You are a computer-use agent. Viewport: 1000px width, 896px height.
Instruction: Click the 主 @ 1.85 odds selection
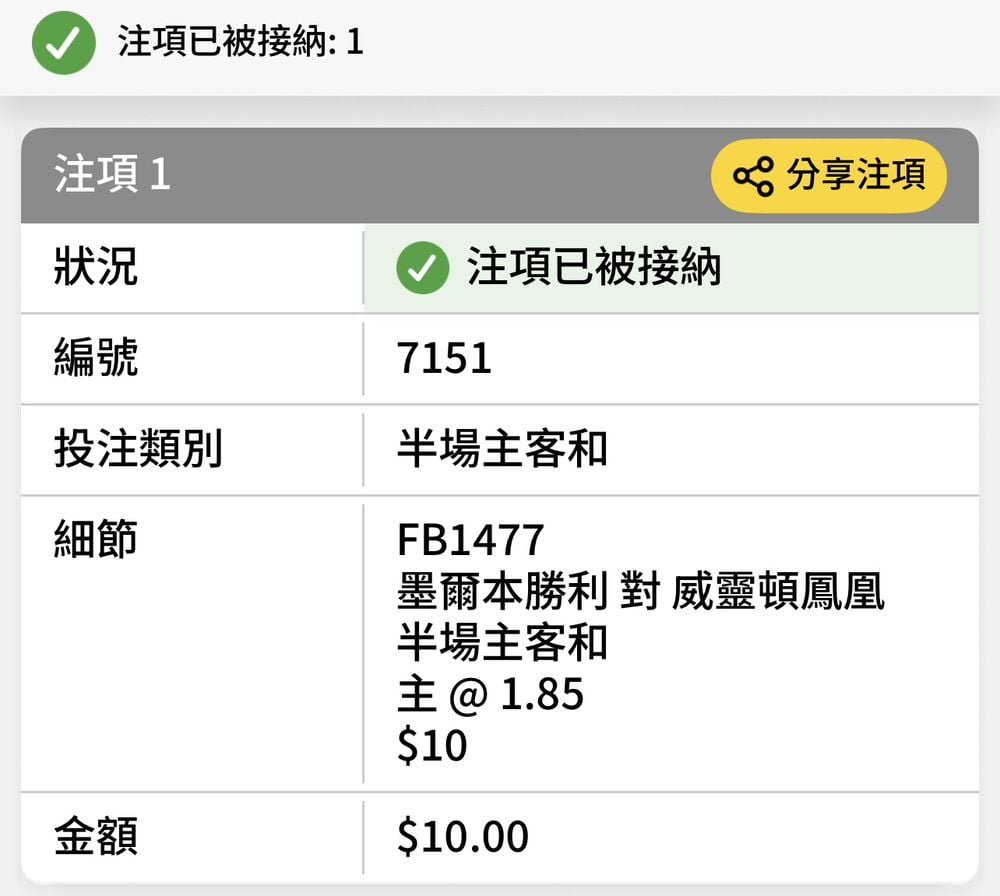tap(490, 695)
